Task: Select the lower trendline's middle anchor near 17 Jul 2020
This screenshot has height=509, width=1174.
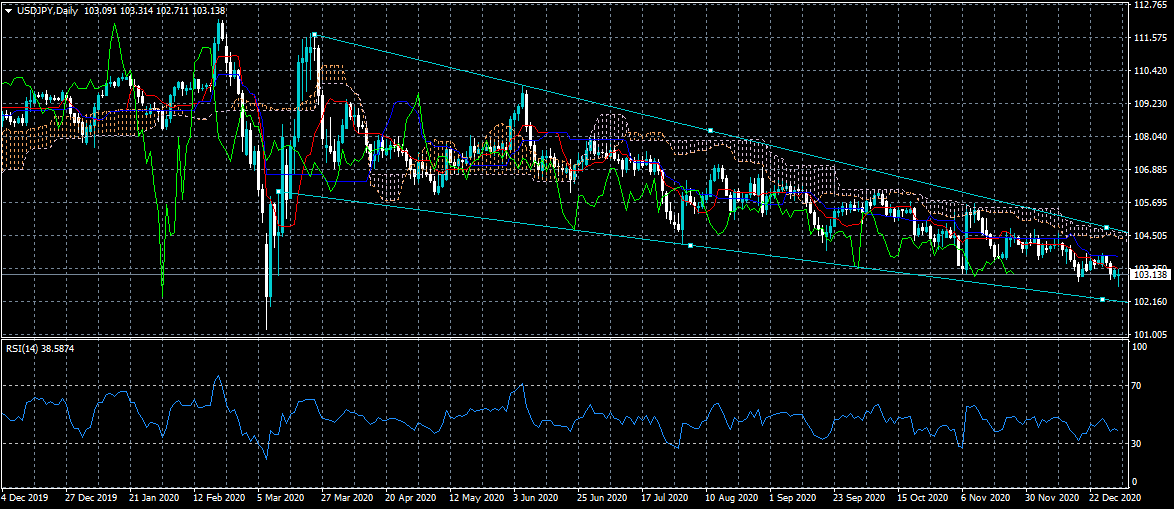Action: point(690,246)
